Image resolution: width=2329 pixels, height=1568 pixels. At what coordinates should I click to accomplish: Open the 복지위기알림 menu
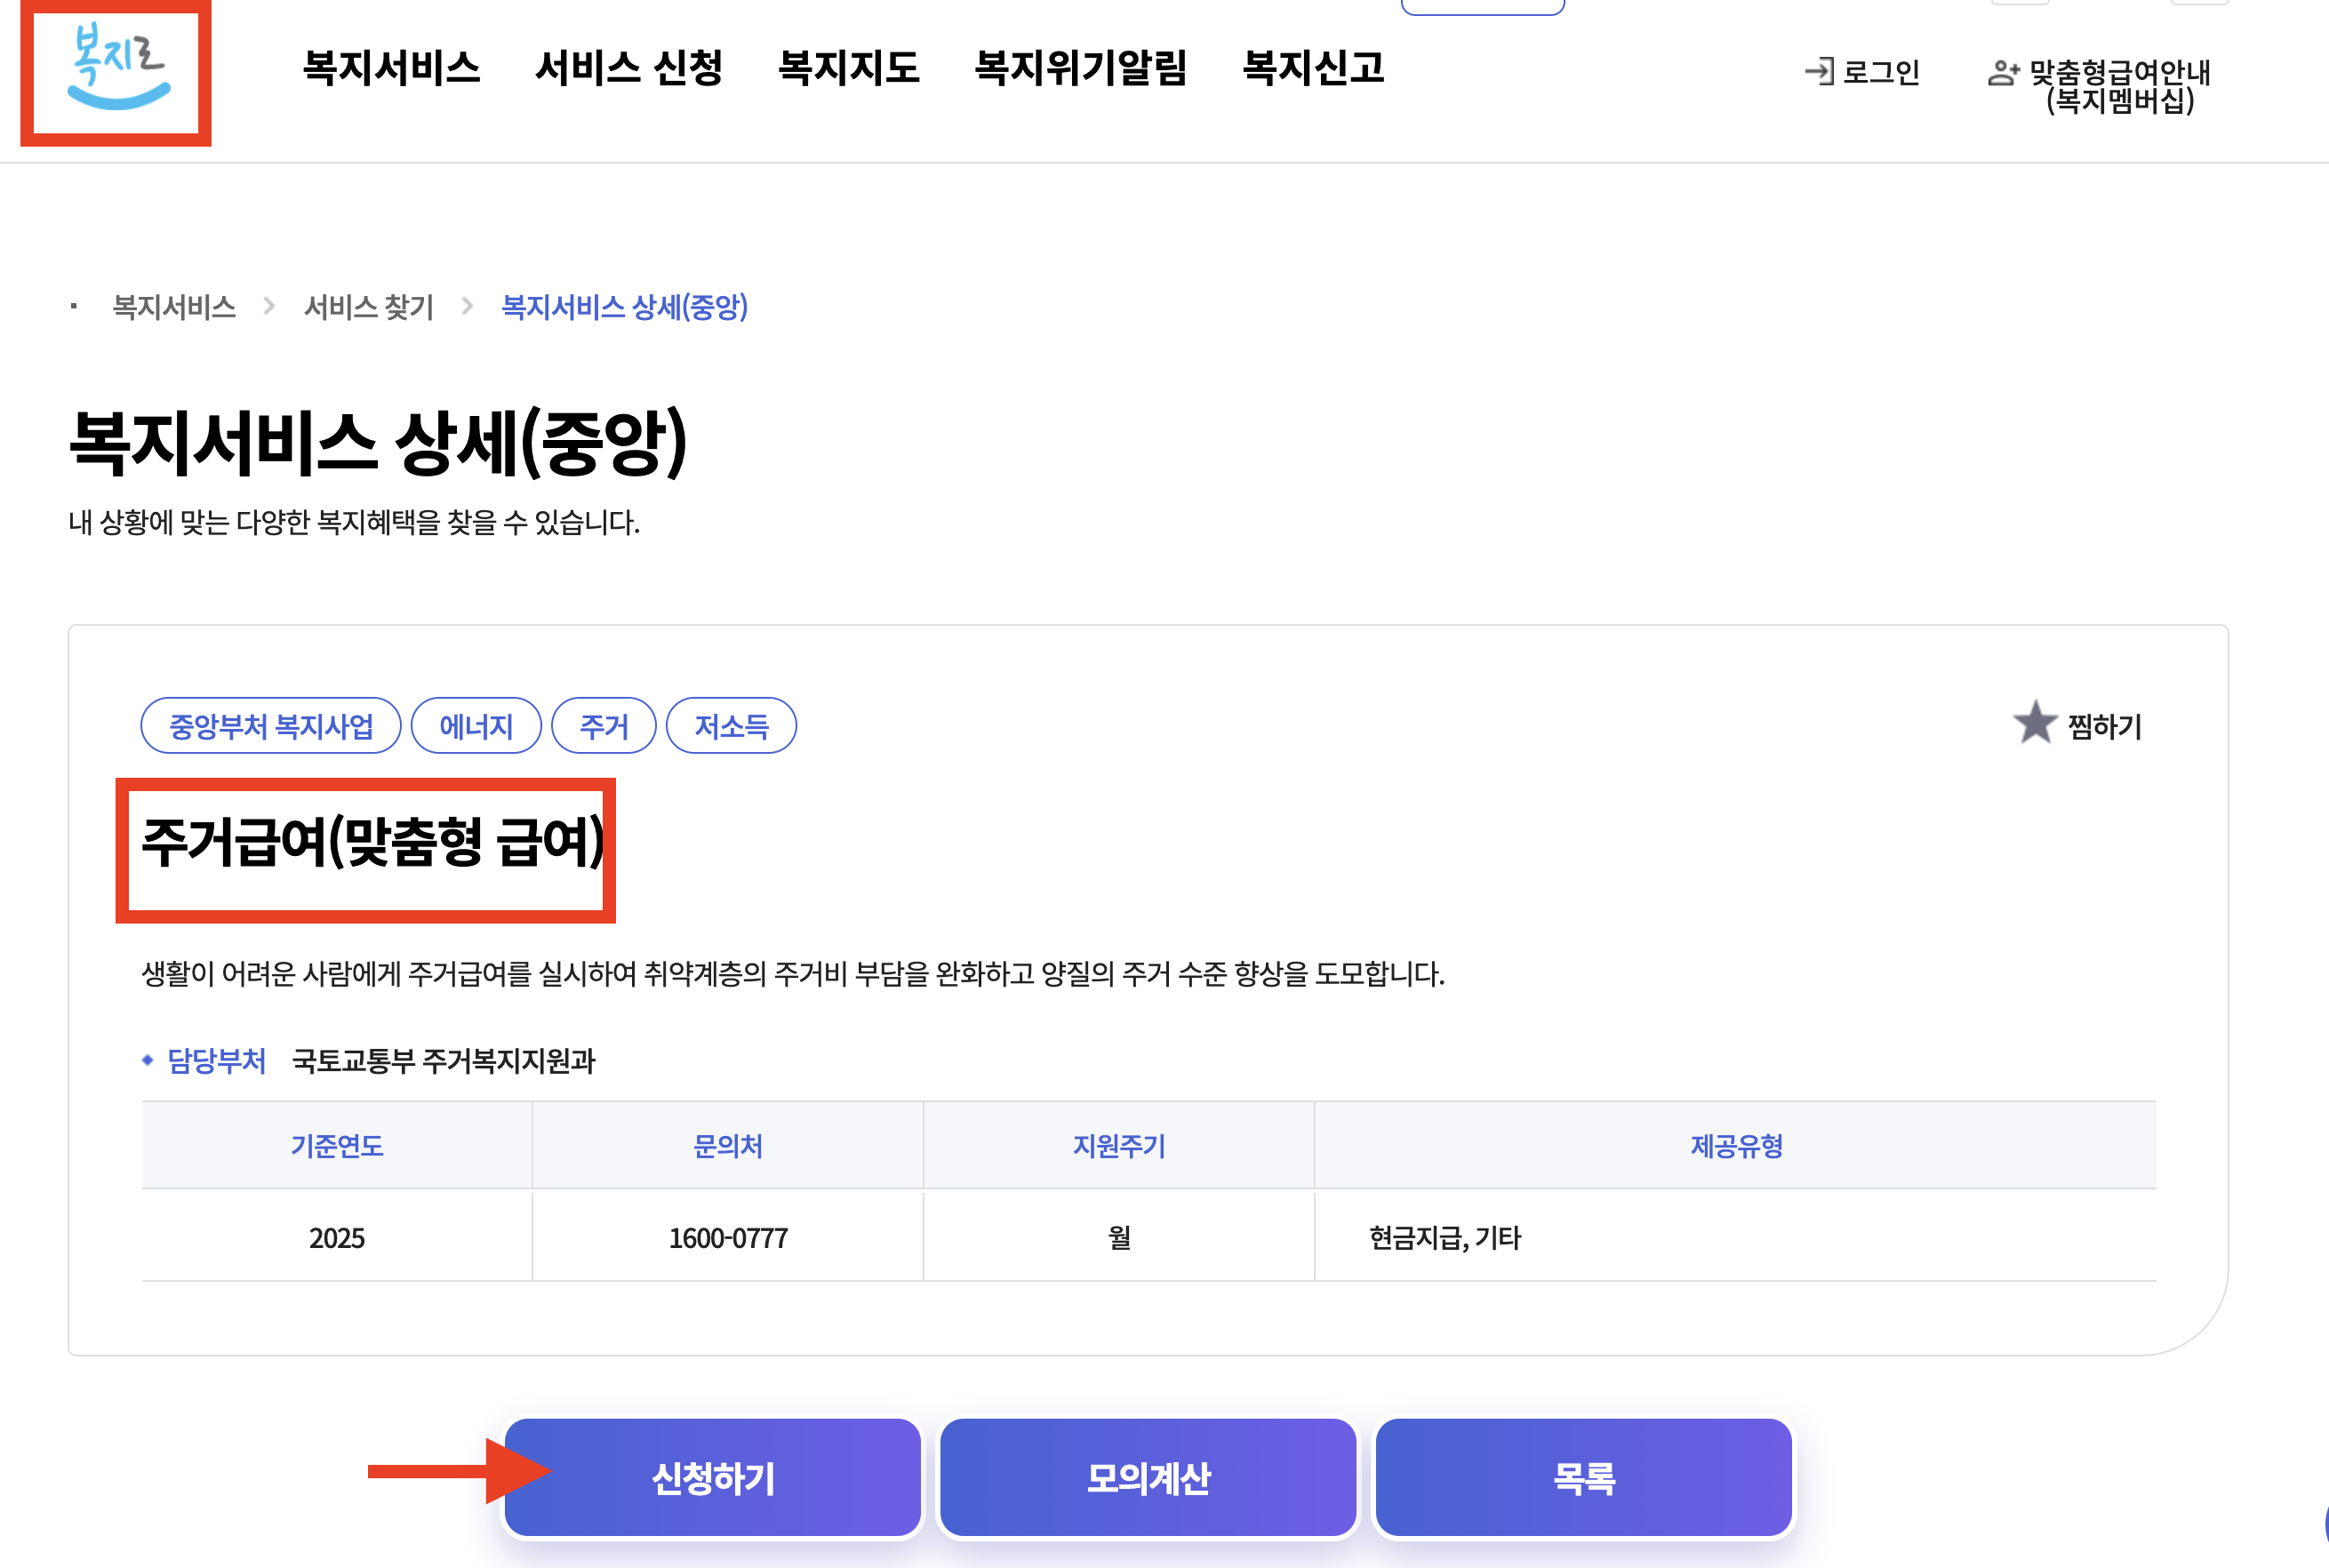1080,68
